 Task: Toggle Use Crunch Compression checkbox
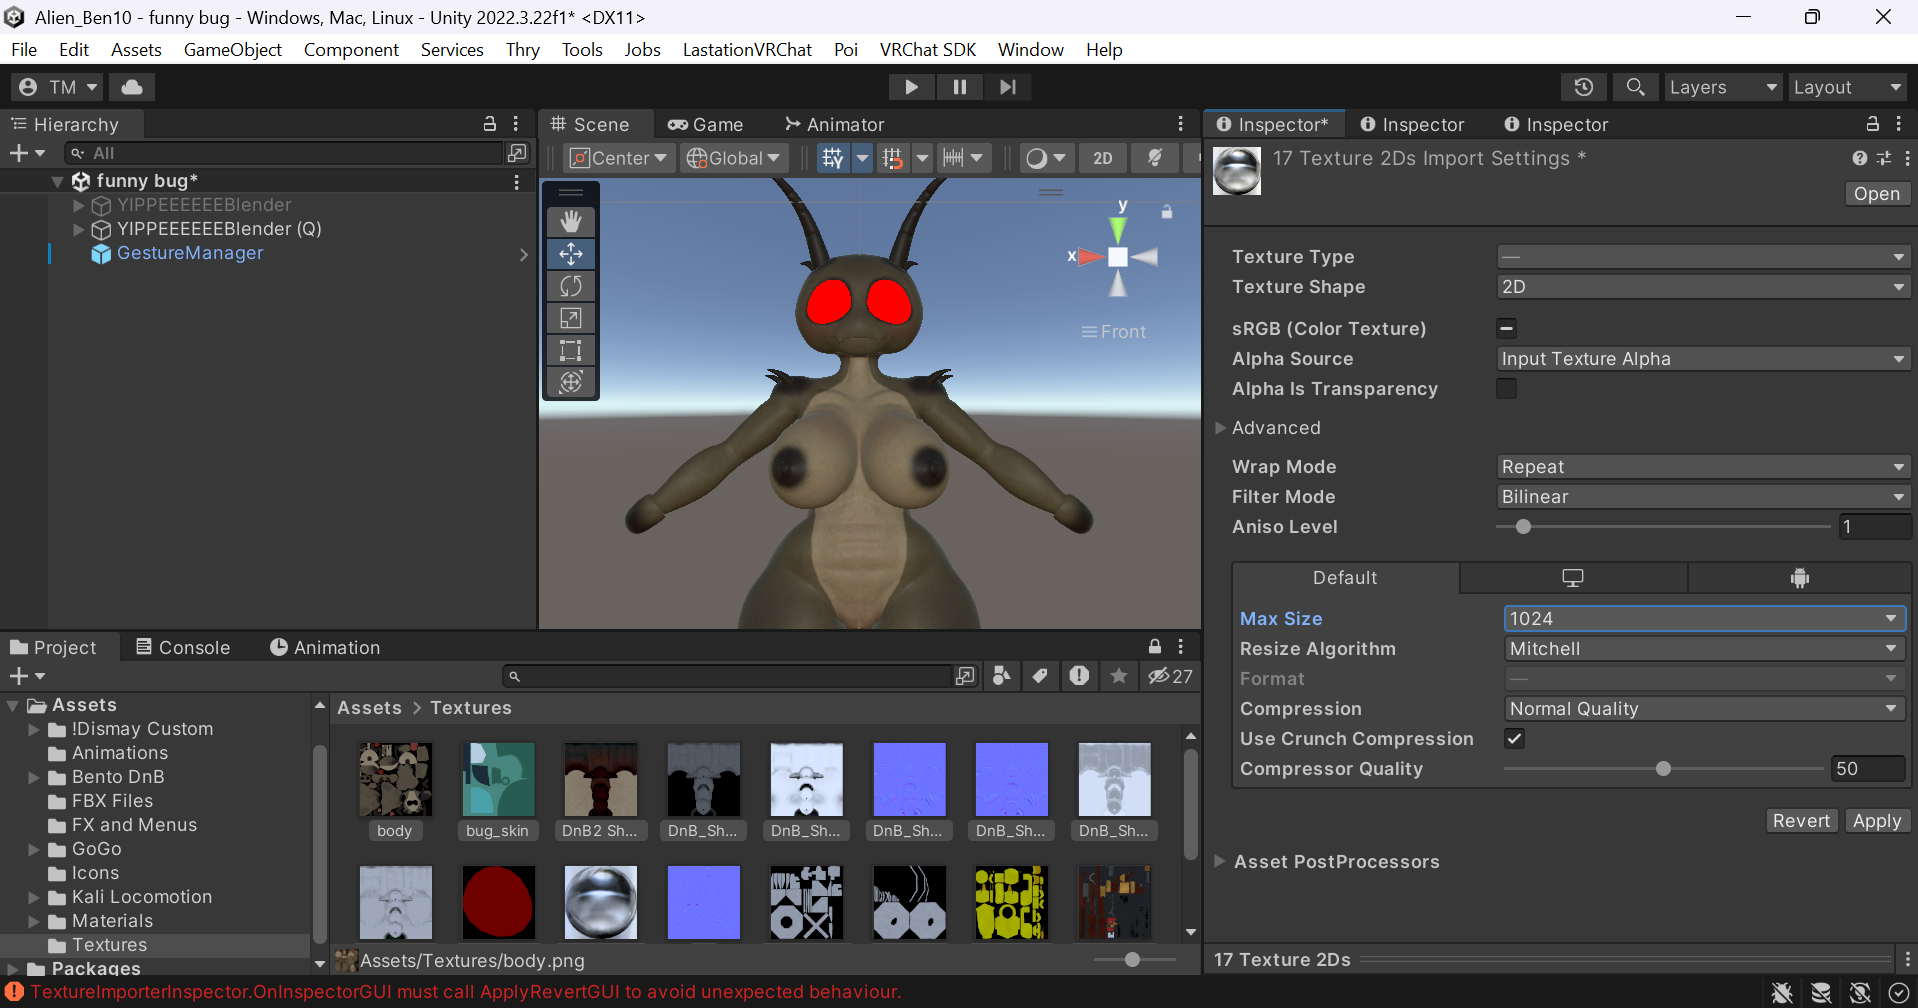pos(1515,738)
